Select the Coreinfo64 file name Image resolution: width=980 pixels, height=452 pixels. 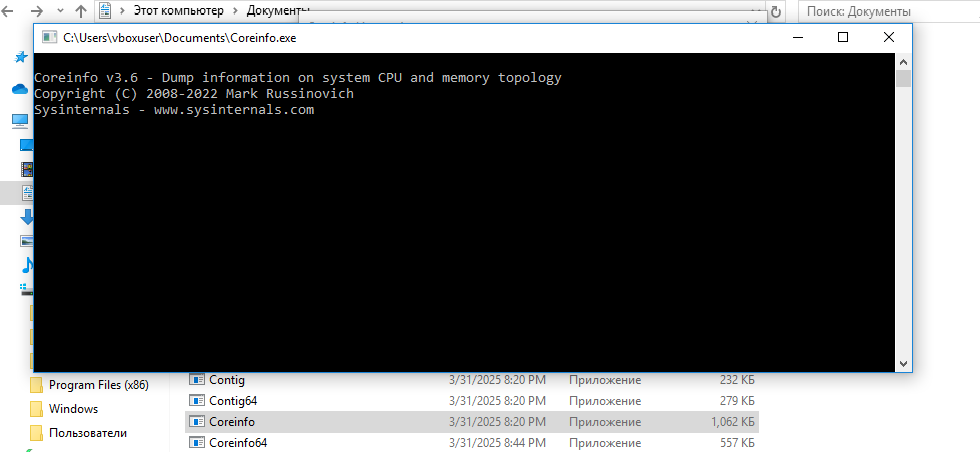[238, 443]
